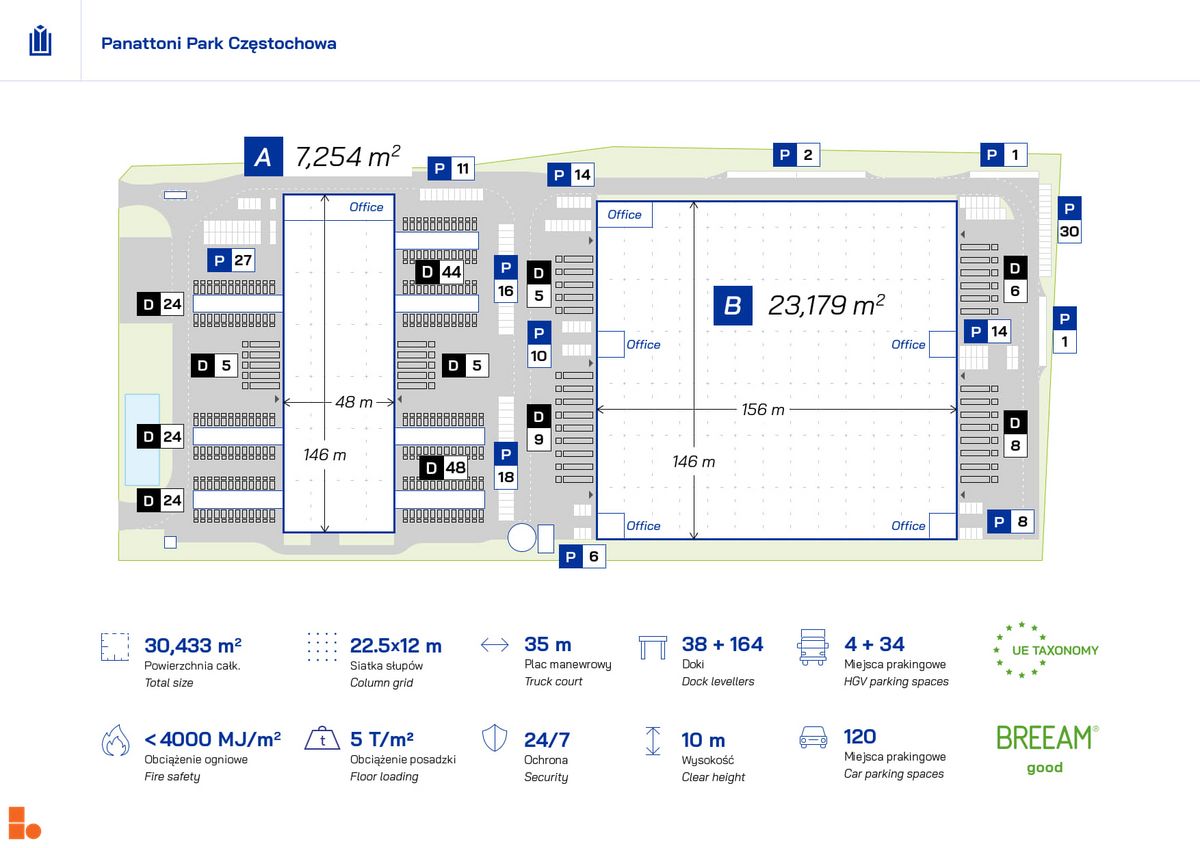This screenshot has width=1200, height=848.
Task: Click the 4 + 34 HGV parking value
Action: tap(874, 644)
